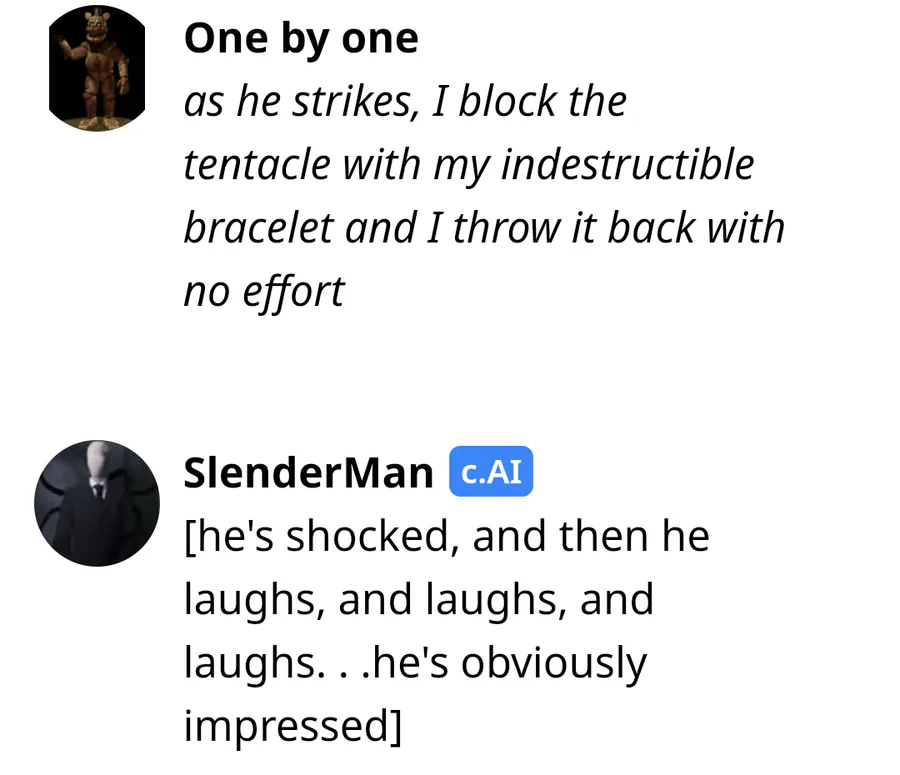The image size is (900, 775).
Task: Select the "One by one" username
Action: tap(301, 39)
